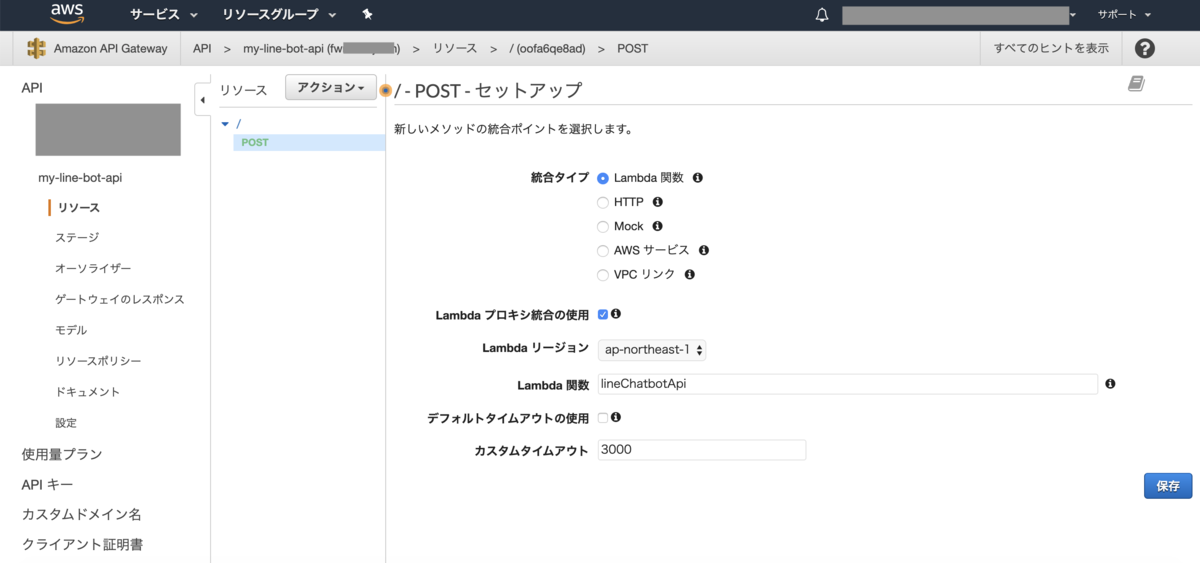Show info for Lambda 関数 integration type
Viewport: 1200px width, 563px height.
[x=698, y=178]
